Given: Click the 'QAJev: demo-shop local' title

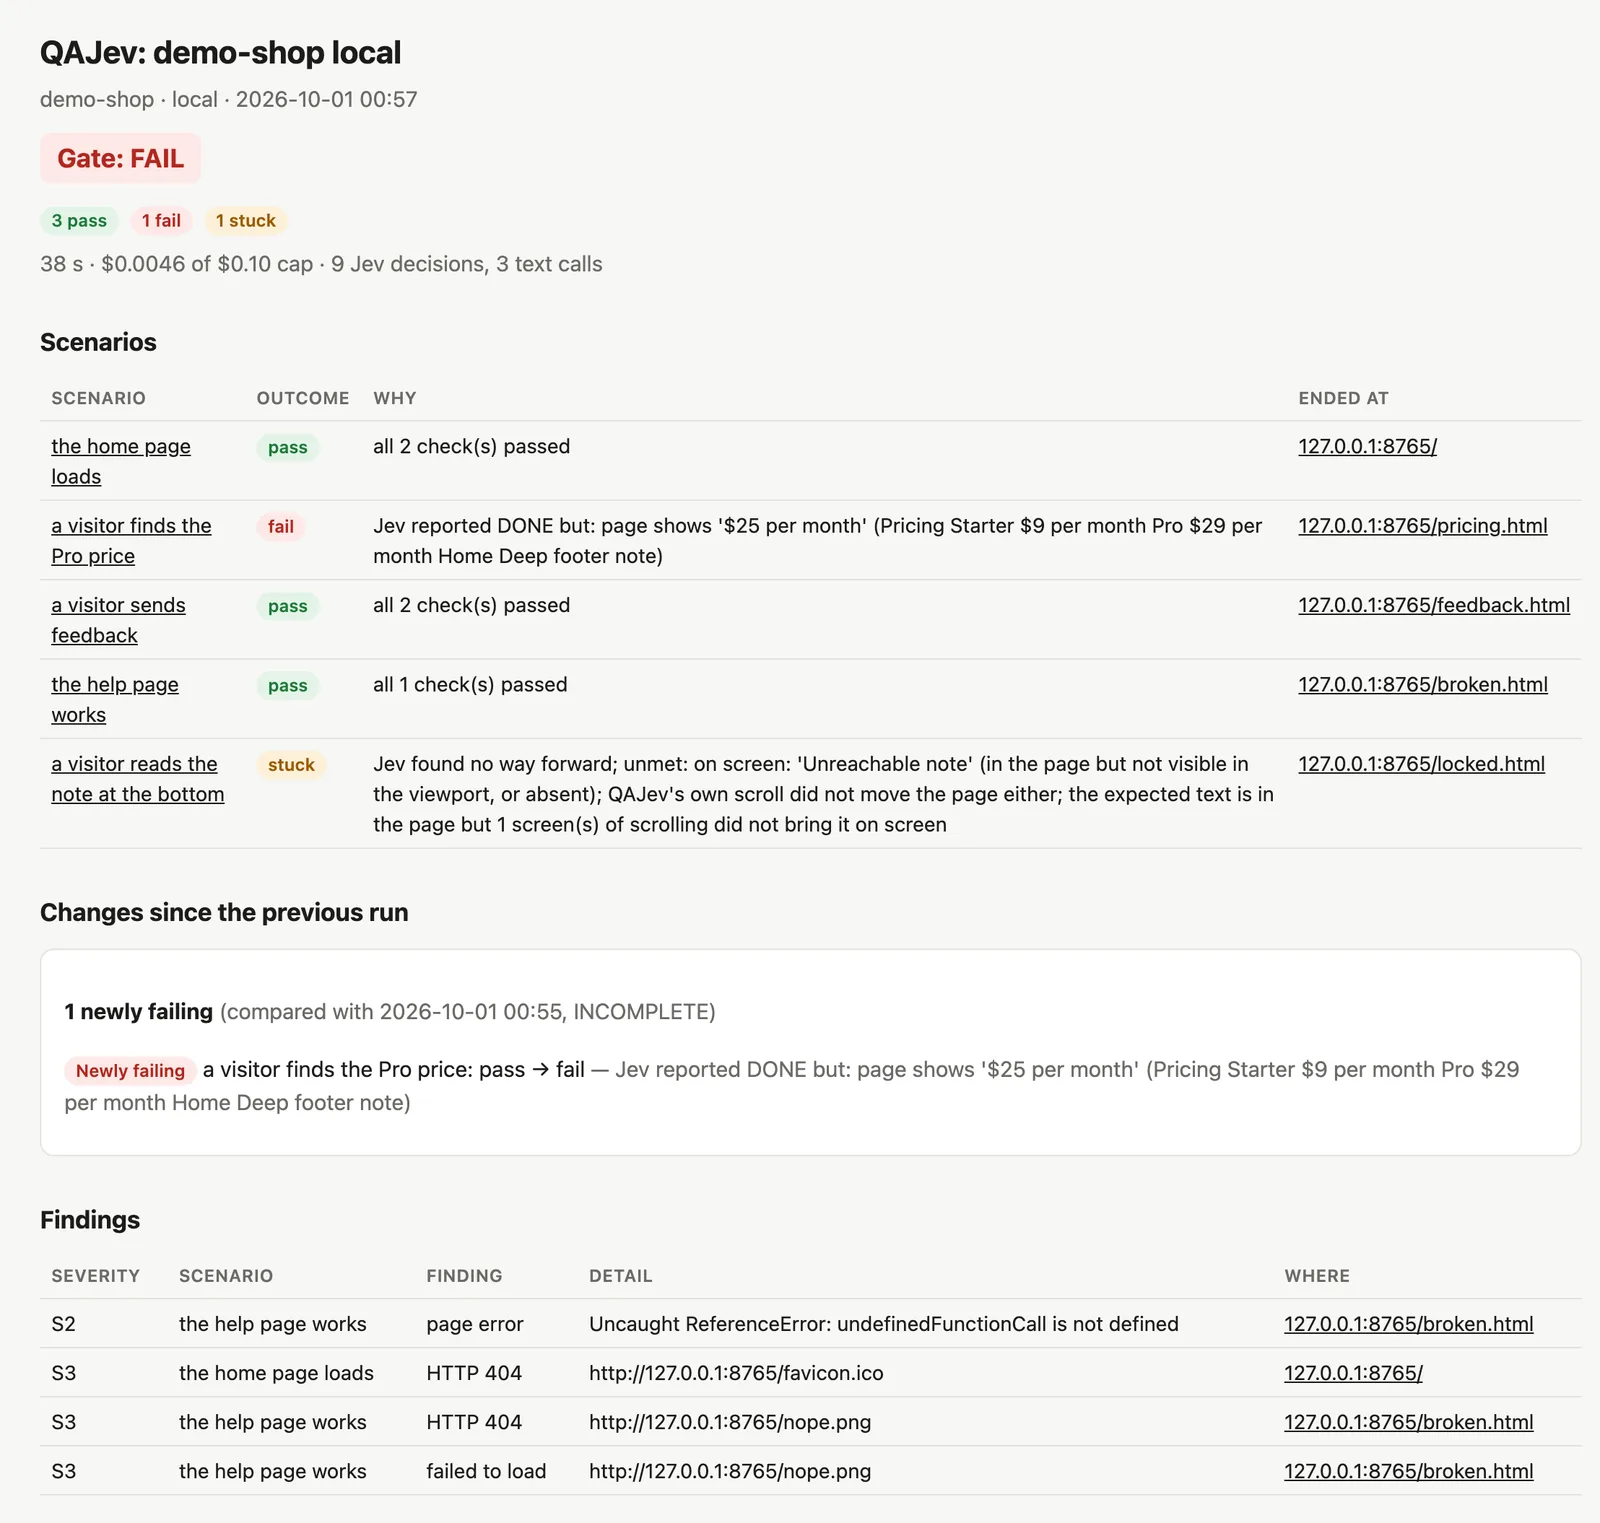Looking at the screenshot, I should [x=220, y=52].
